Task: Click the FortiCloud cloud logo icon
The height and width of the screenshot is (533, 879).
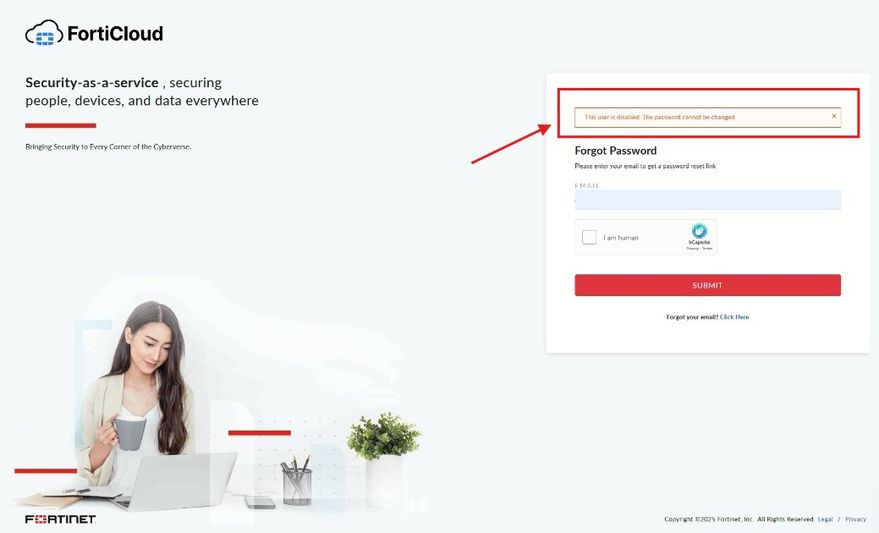Action: pyautogui.click(x=44, y=33)
